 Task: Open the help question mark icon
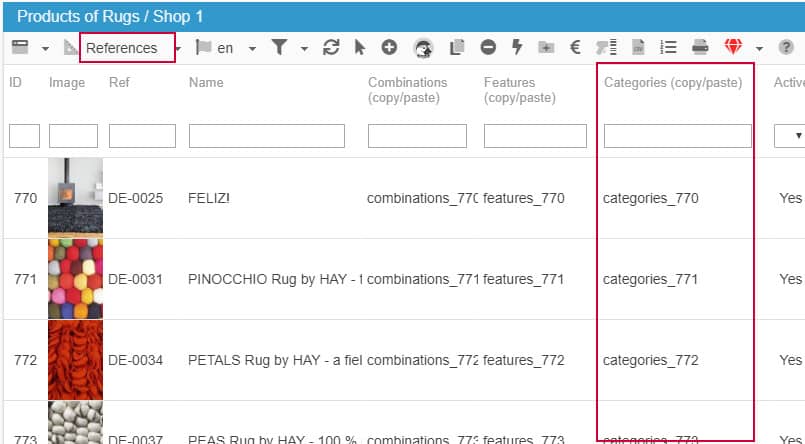click(x=786, y=48)
